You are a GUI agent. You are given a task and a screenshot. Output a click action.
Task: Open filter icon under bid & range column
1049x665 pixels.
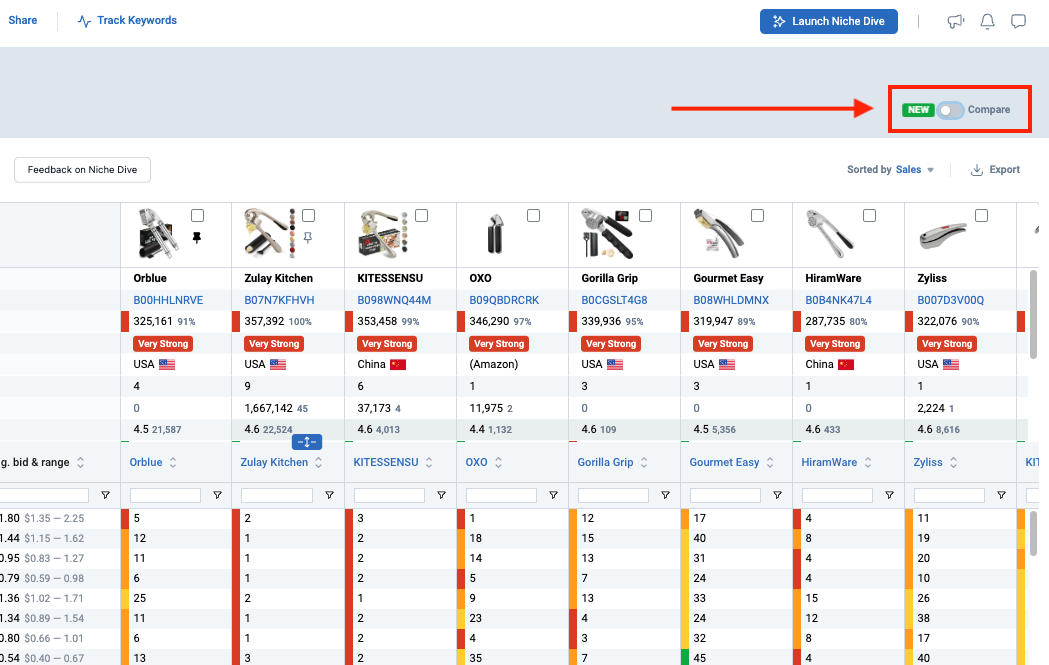pyautogui.click(x=106, y=495)
